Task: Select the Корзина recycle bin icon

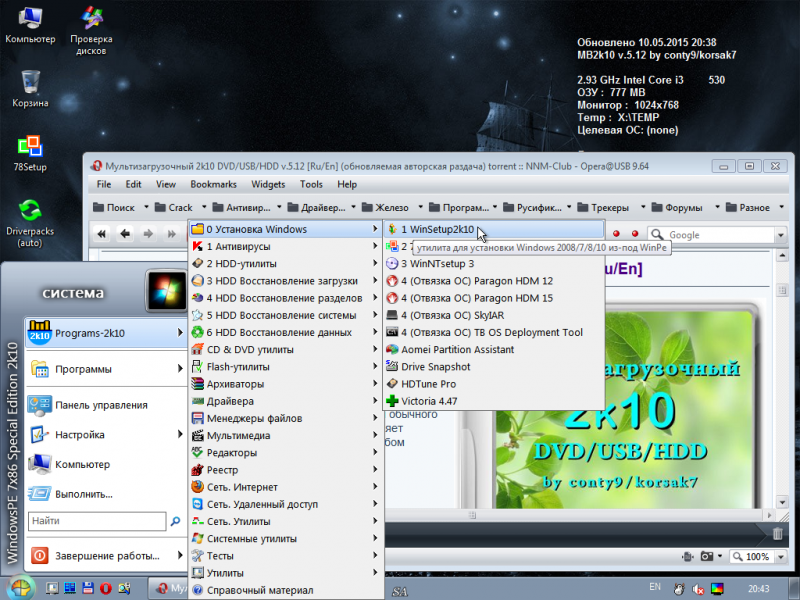Action: click(x=30, y=88)
